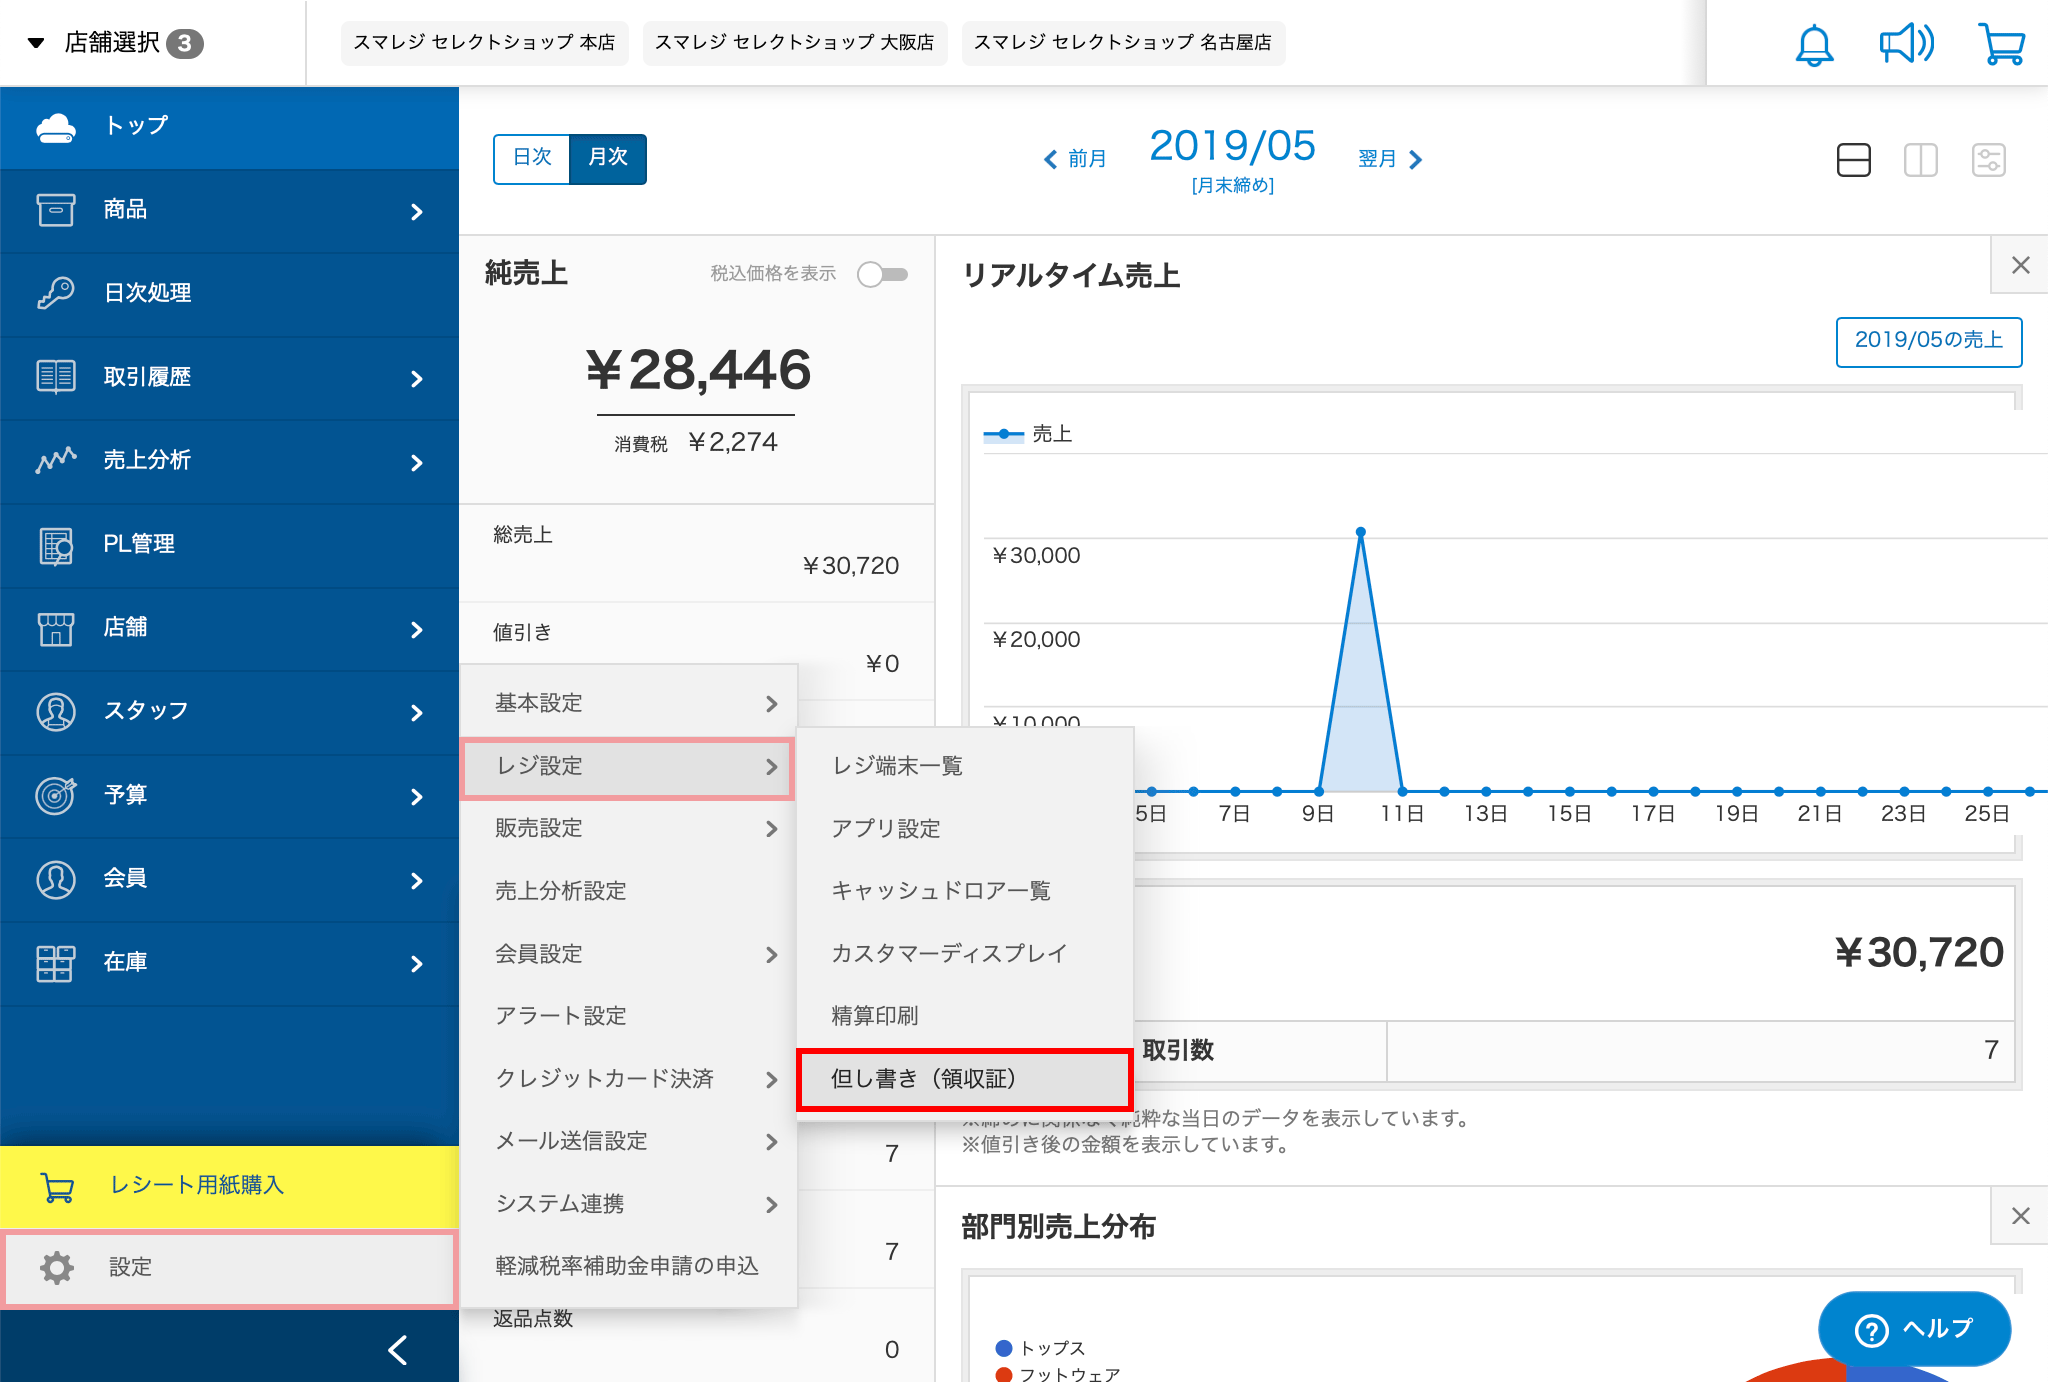Viewport: 2048px width, 1382px height.
Task: Click the 設定 gear icon
Action: [57, 1267]
